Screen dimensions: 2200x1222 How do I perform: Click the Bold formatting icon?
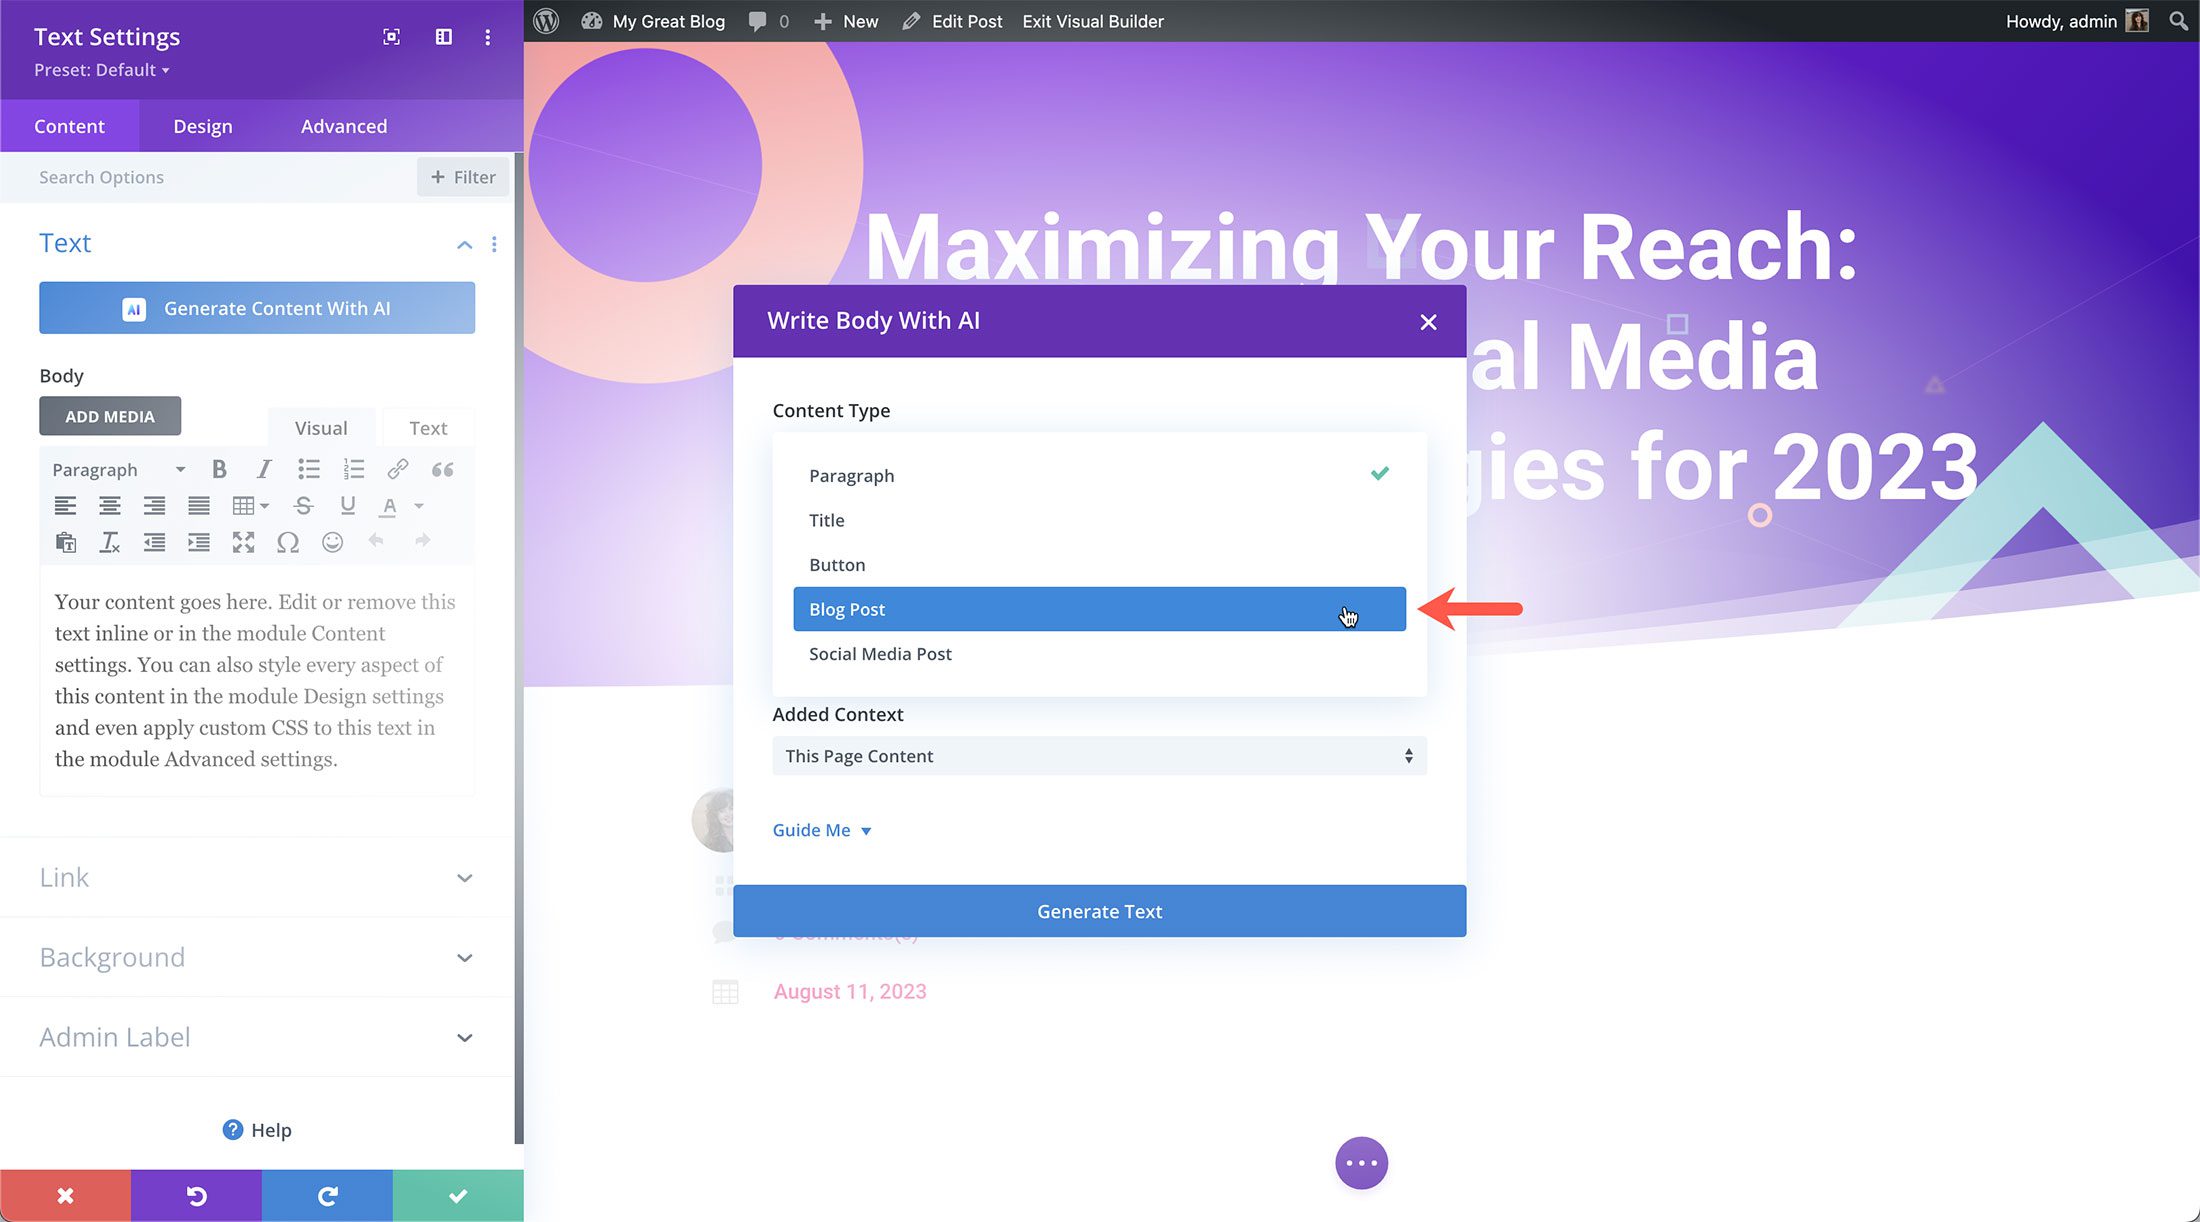(218, 470)
